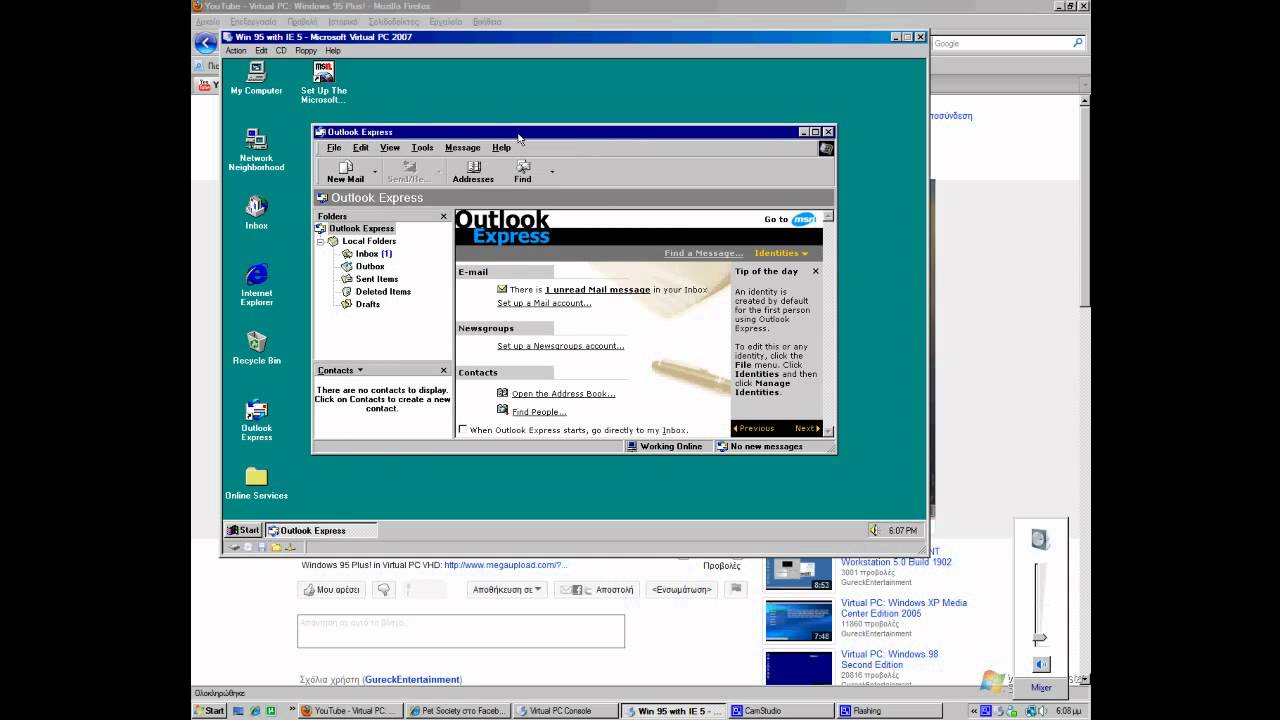Open Outlook Express File menu
Screen dimensions: 1280x720
click(x=334, y=147)
